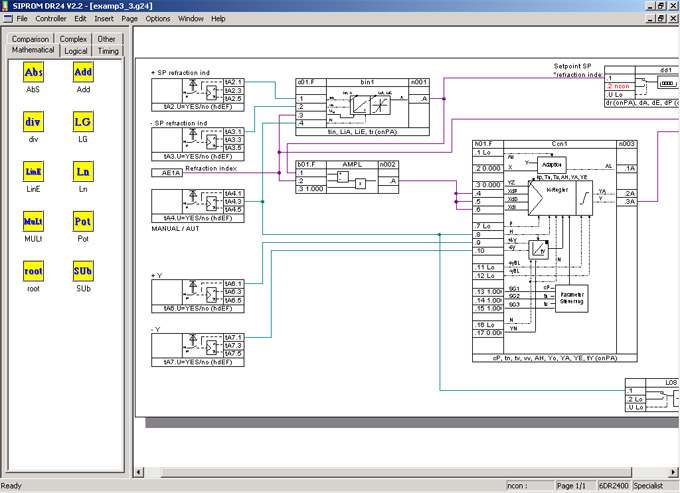Open the Insert menu
Screen dimensions: 680x493
pos(104,19)
